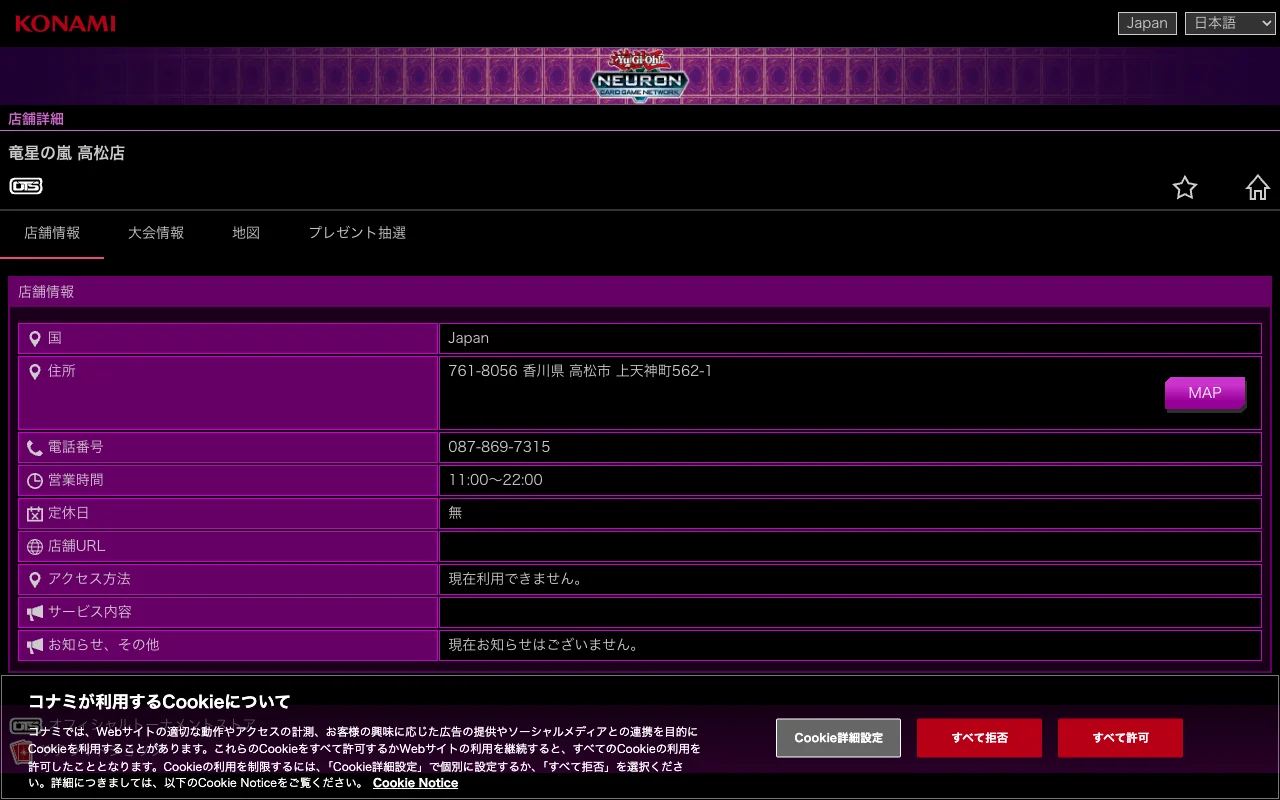
Task: Accept all cookies with すべて許可
Action: coord(1120,738)
